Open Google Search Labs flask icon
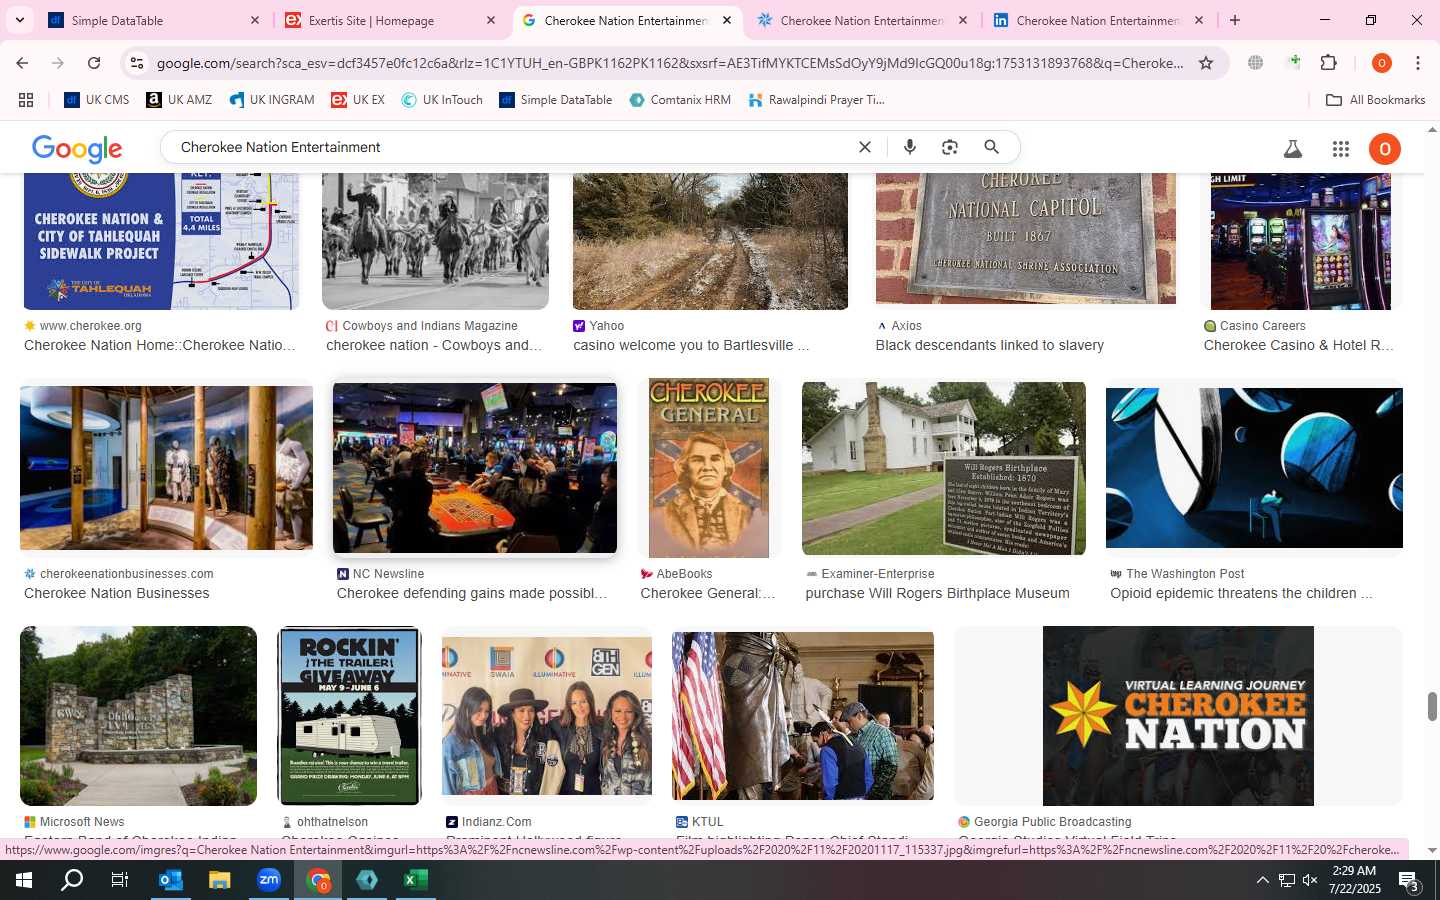The width and height of the screenshot is (1440, 900). [1293, 149]
